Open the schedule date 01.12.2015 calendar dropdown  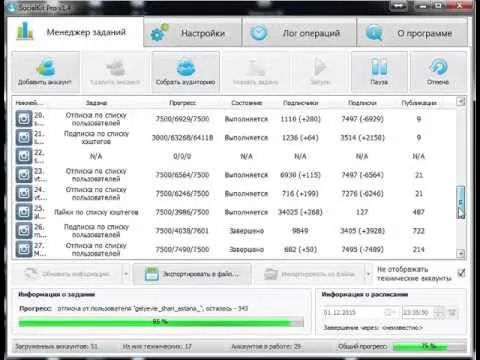(390, 313)
